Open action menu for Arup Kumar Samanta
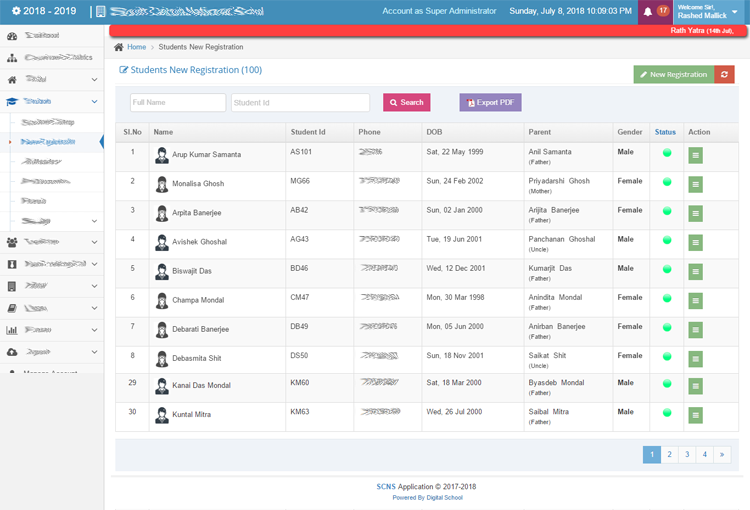750x510 pixels. click(x=695, y=155)
